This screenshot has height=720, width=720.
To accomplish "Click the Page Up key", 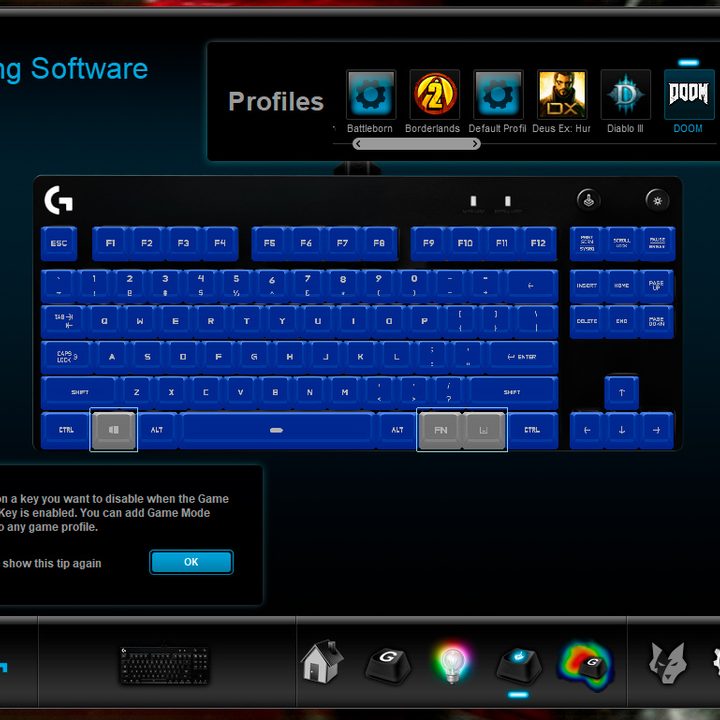I will point(657,286).
